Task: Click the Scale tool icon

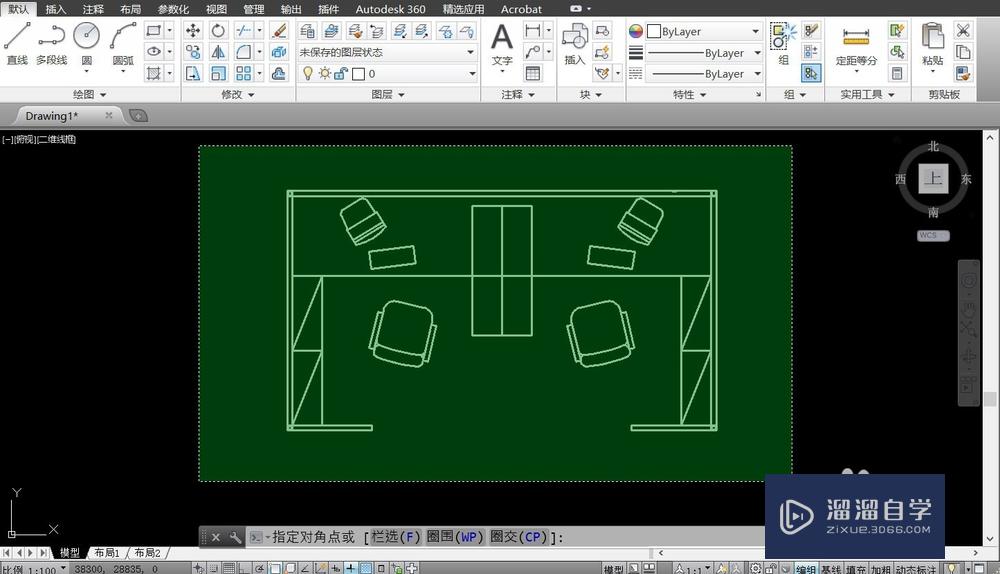Action: pyautogui.click(x=218, y=73)
